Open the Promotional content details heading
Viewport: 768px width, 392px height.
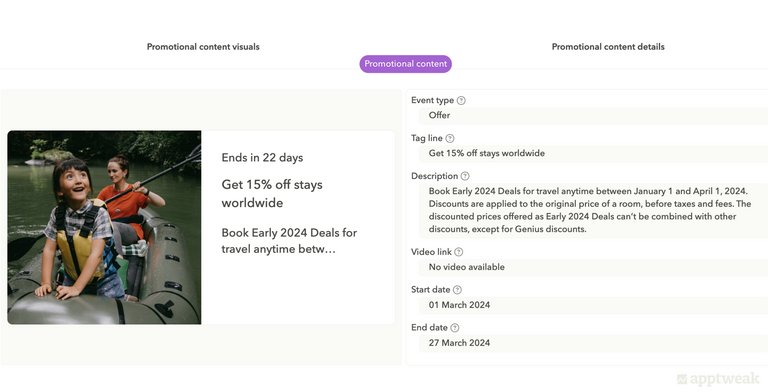coord(608,47)
